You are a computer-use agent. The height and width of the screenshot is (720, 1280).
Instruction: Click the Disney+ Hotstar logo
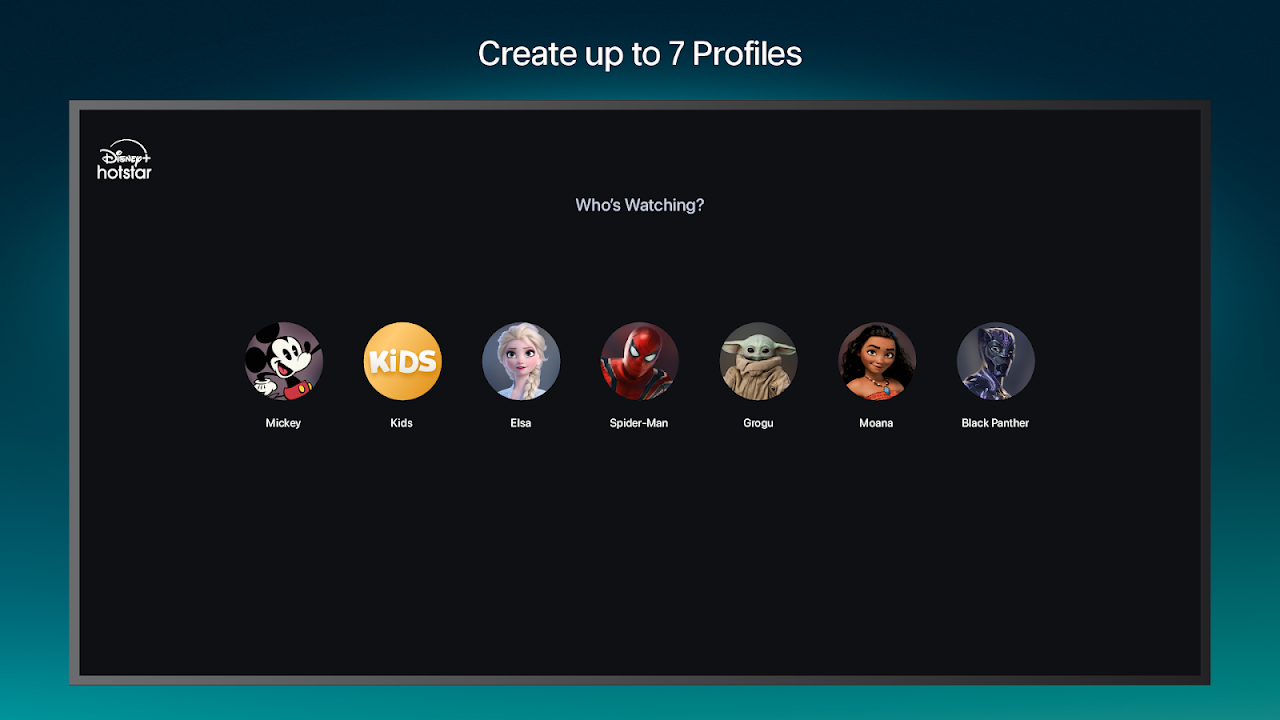(124, 160)
